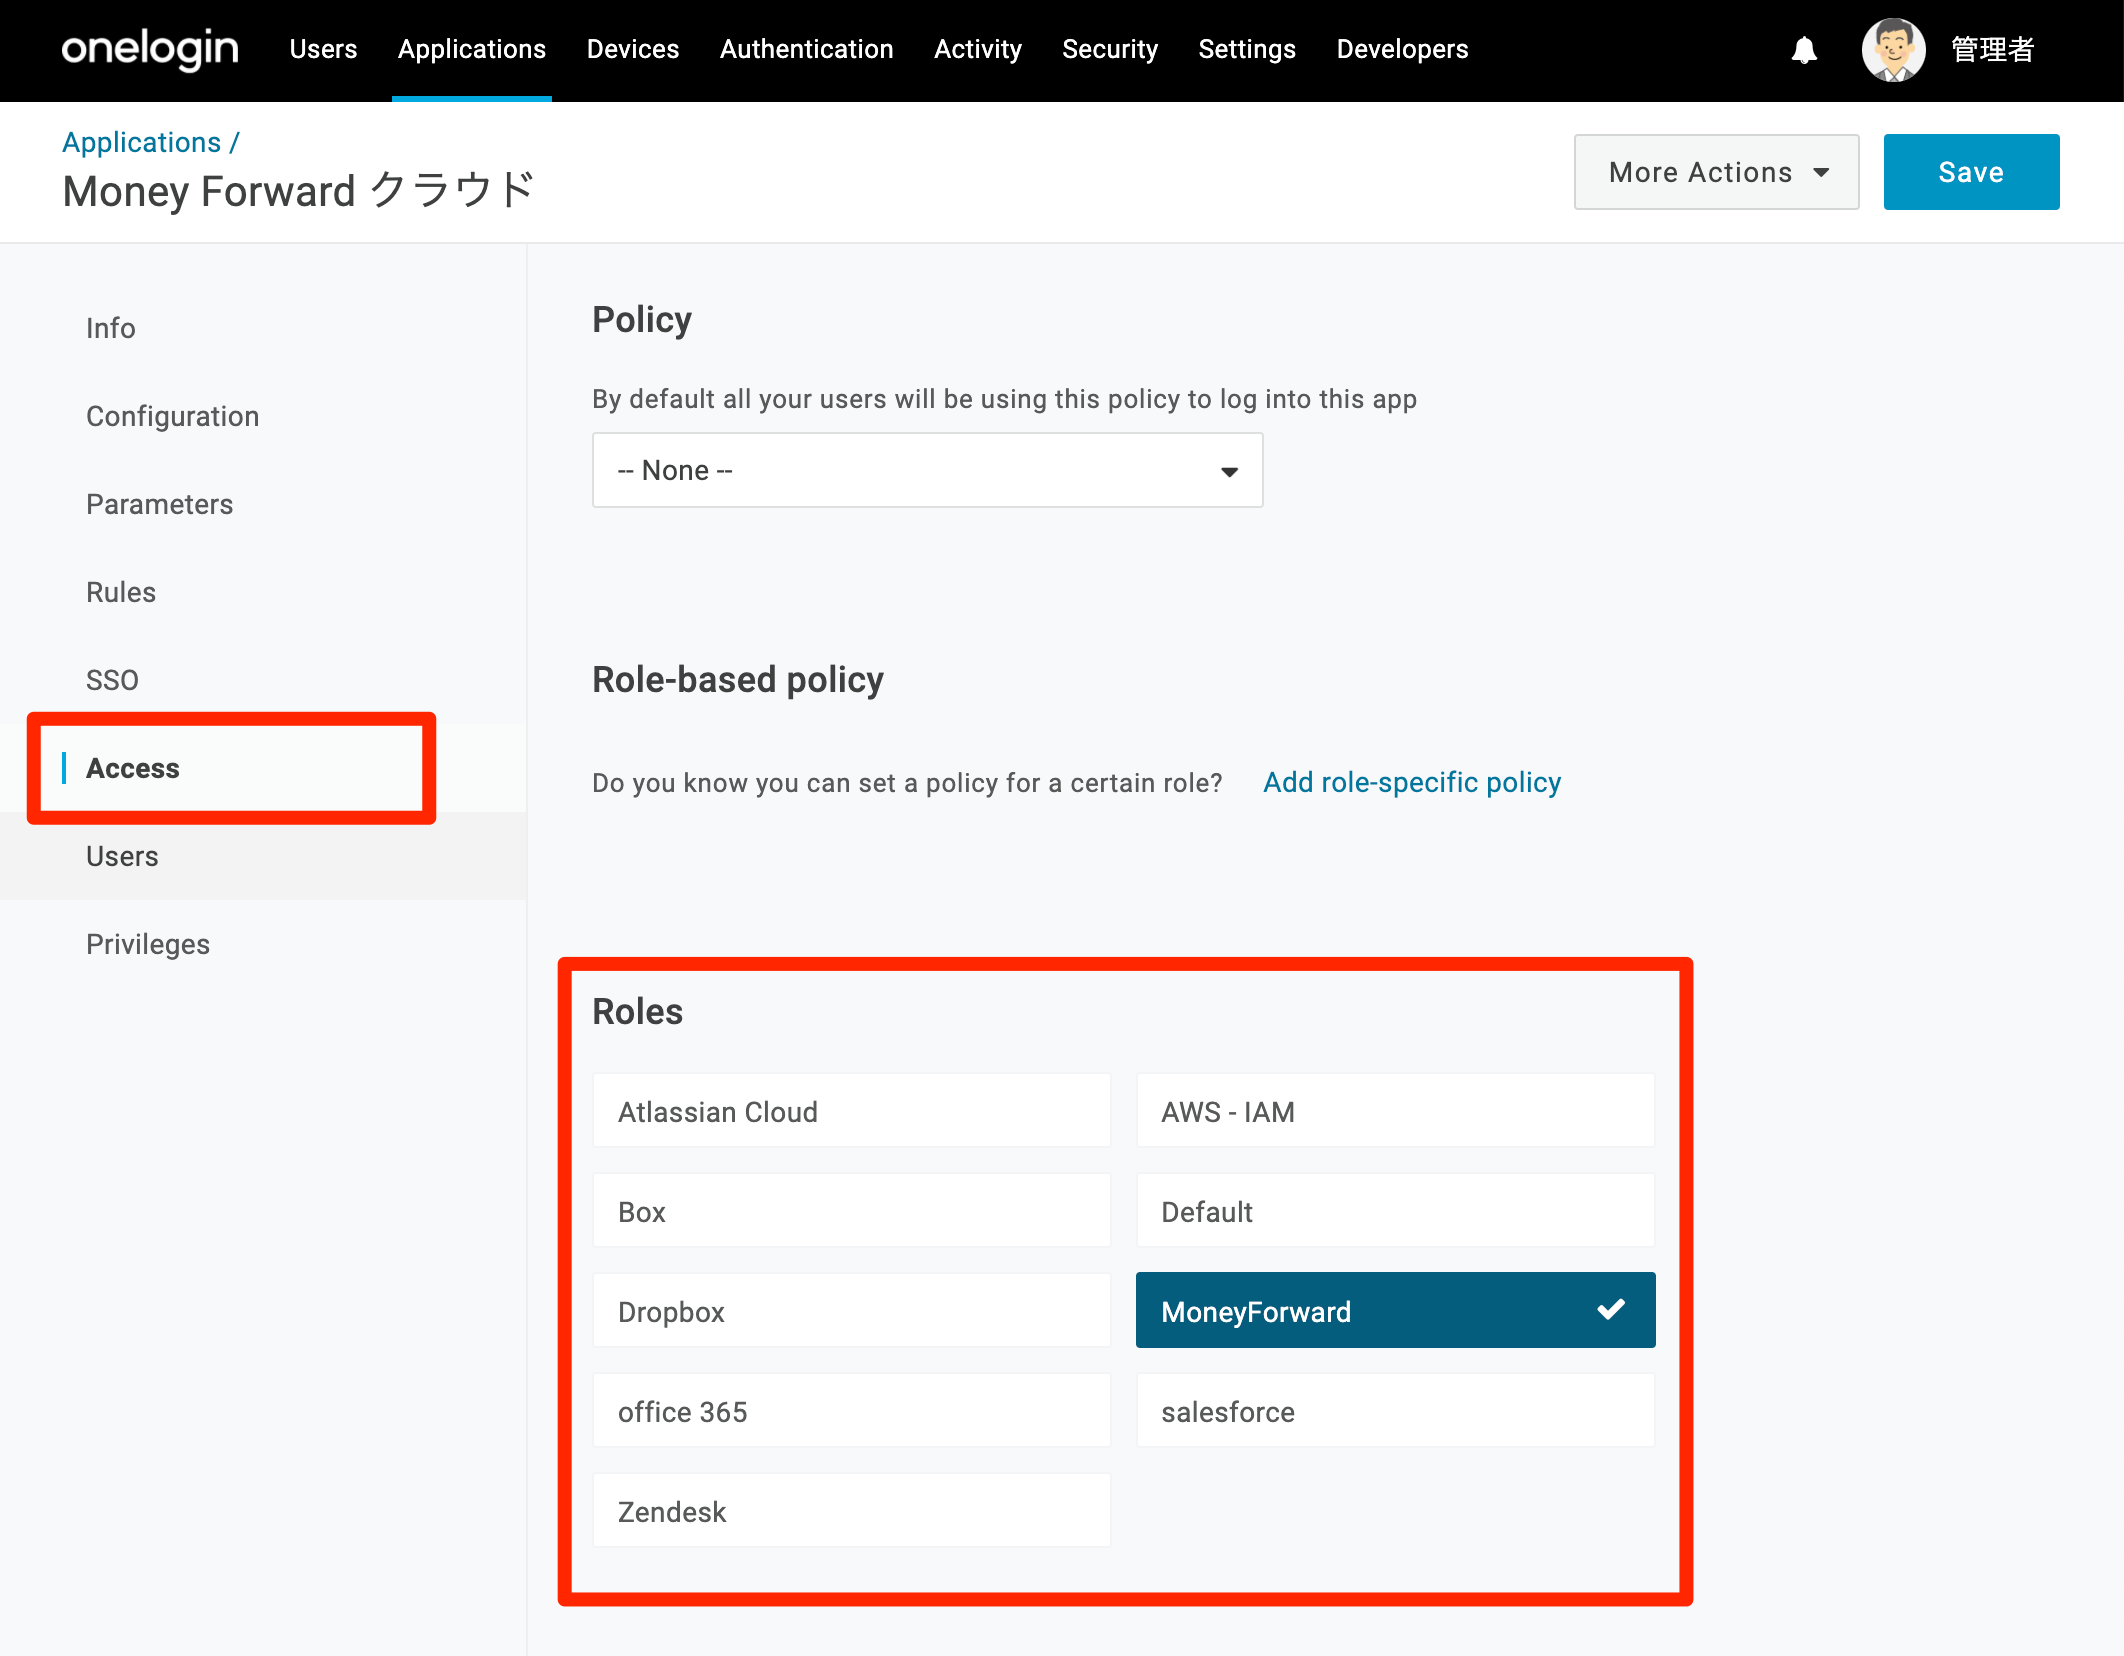2124x1656 pixels.
Task: Go back via Applications breadcrumb
Action: click(141, 142)
